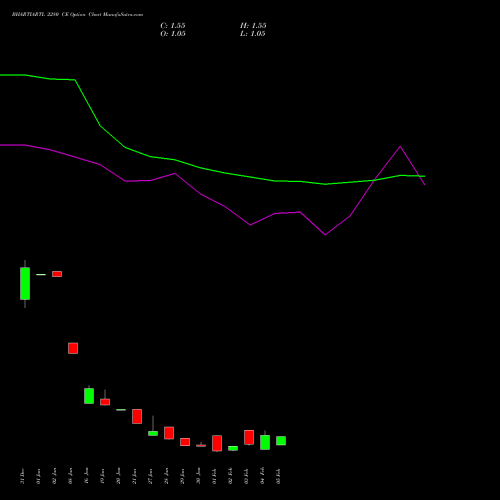
Task: Click the green candle for 16 Jan
Action: [89, 396]
